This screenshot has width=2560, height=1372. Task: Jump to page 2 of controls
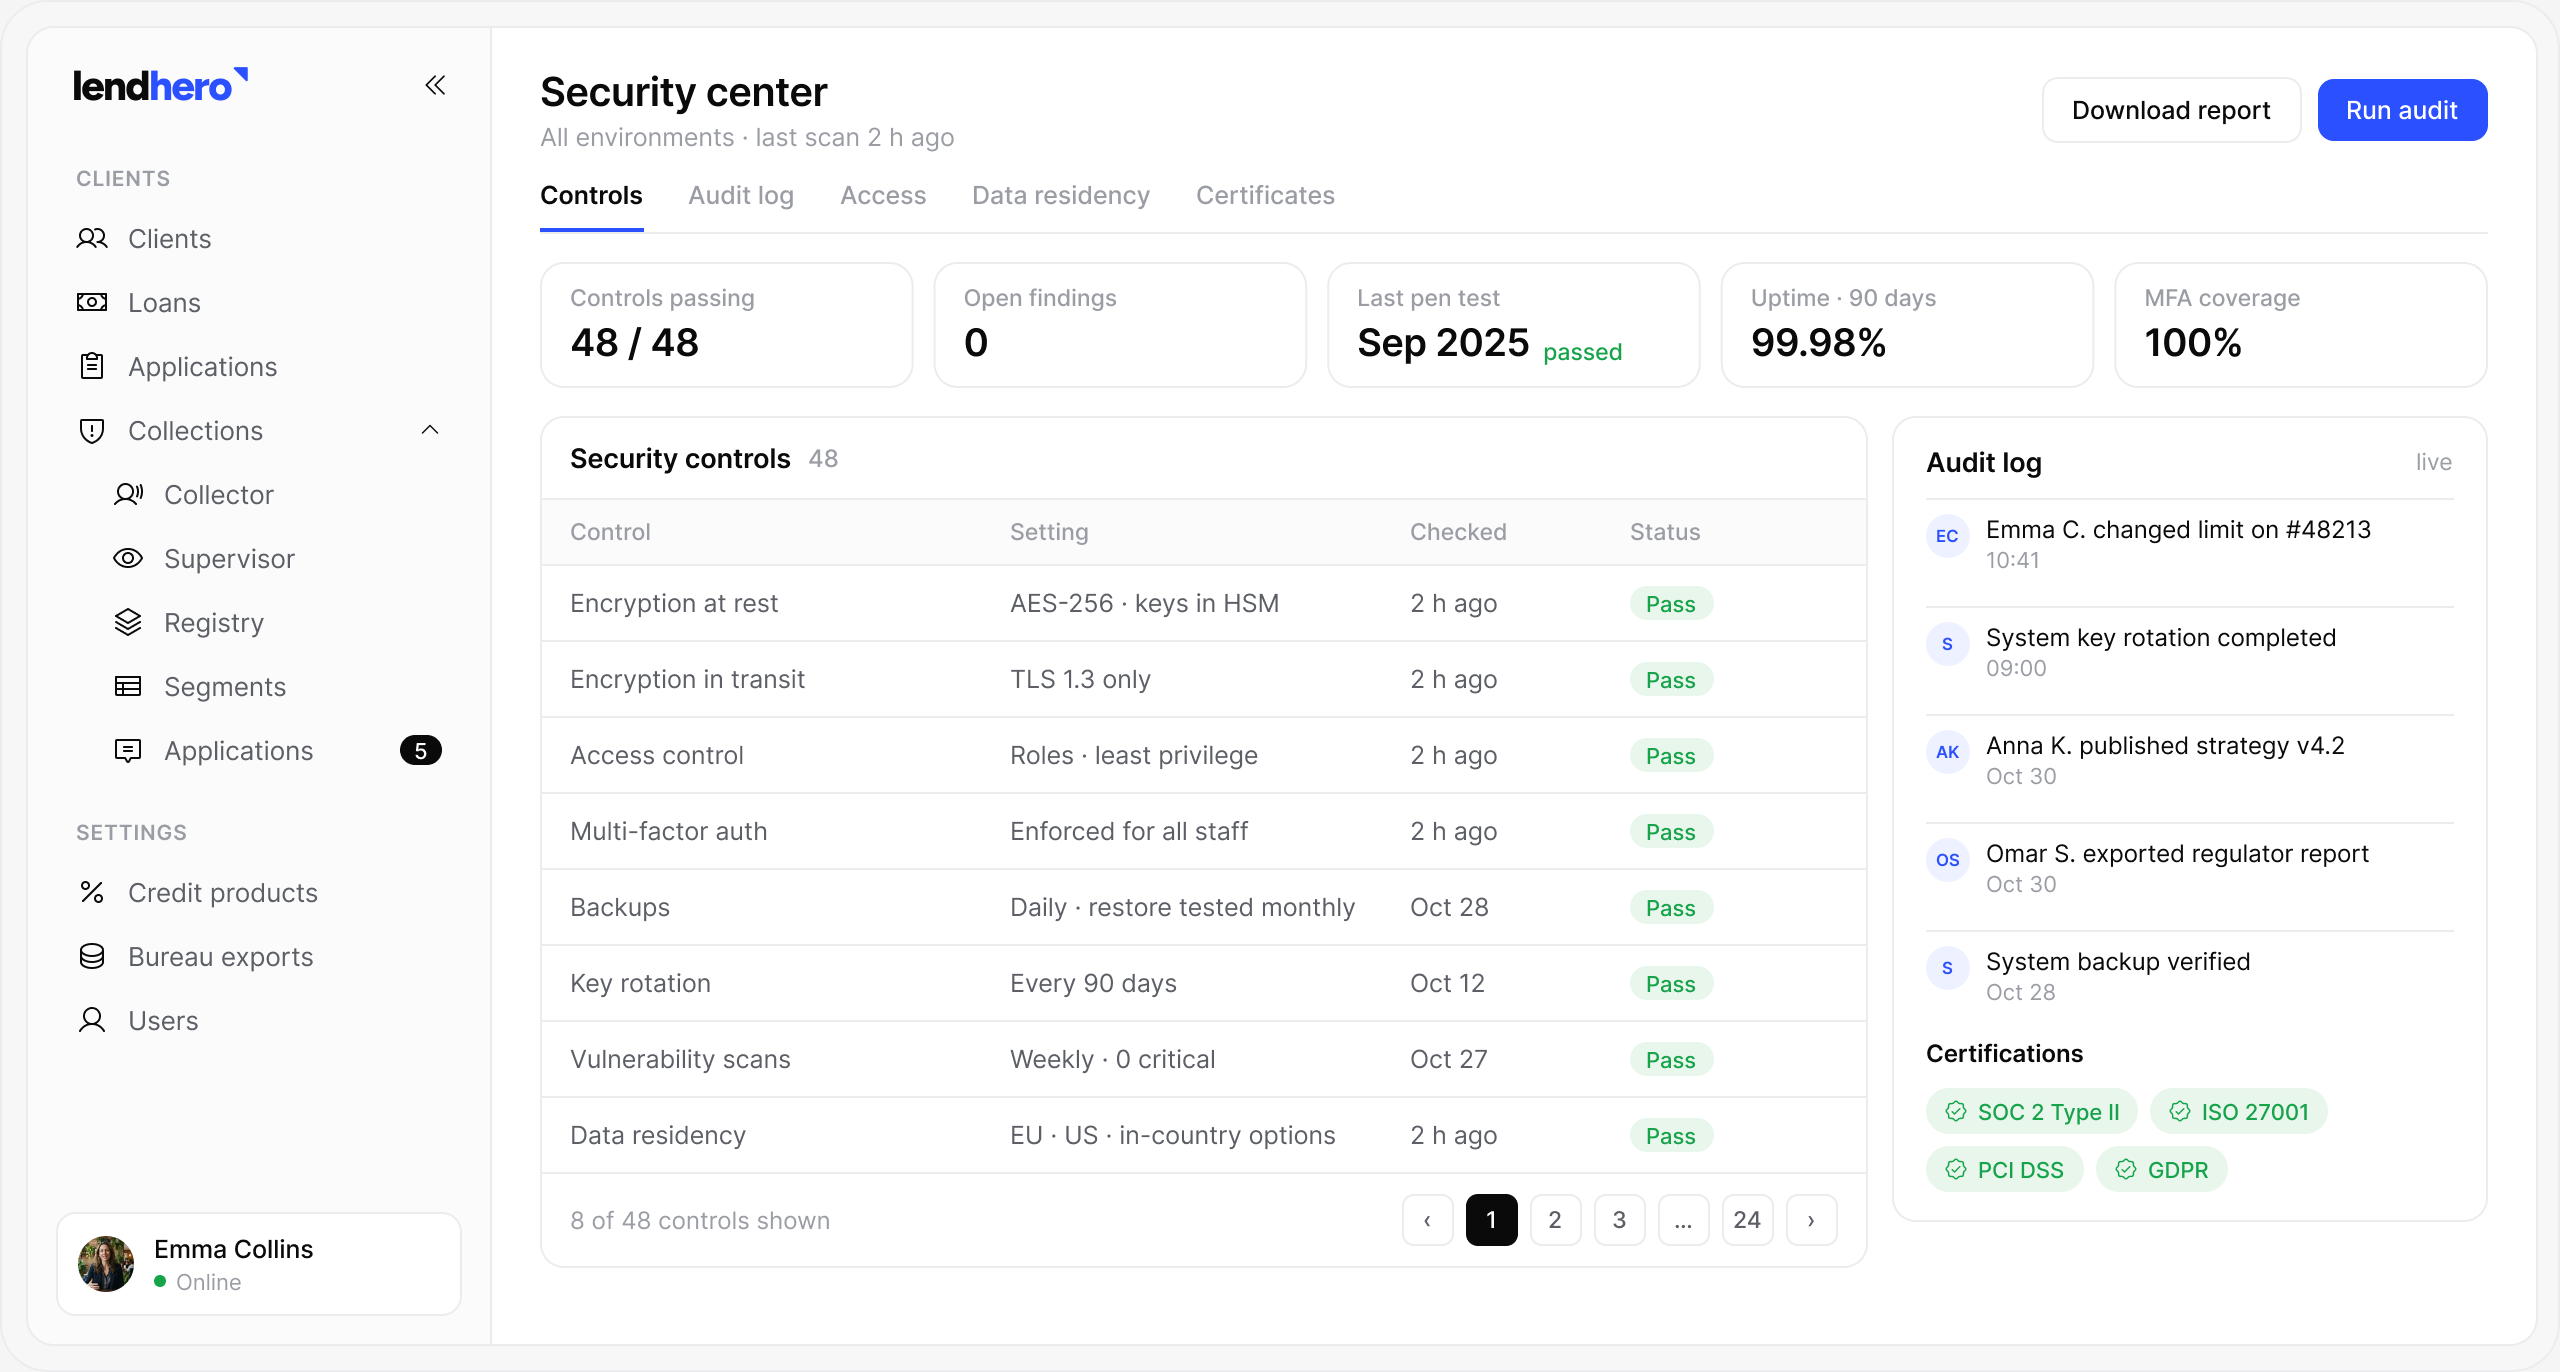tap(1555, 1220)
